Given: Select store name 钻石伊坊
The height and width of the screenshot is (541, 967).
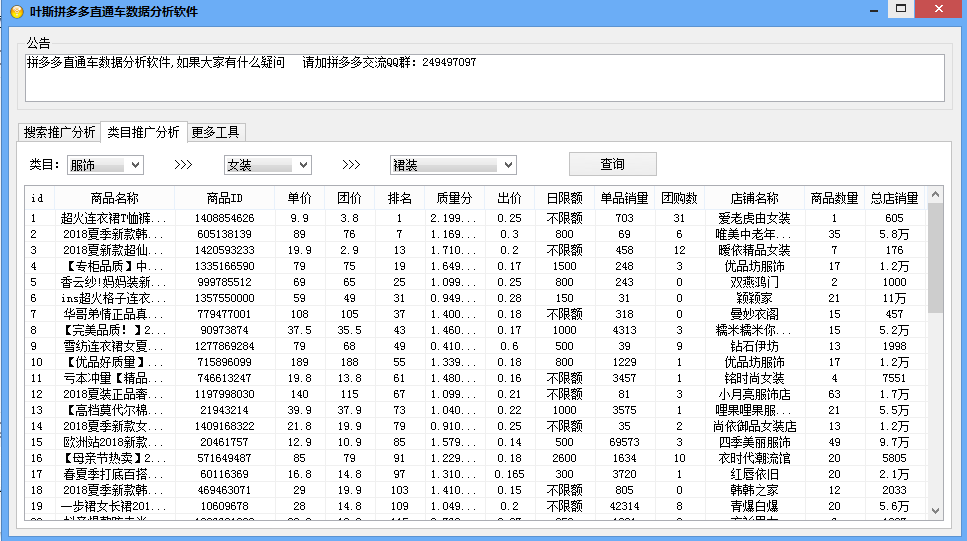Looking at the screenshot, I should pyautogui.click(x=754, y=346).
